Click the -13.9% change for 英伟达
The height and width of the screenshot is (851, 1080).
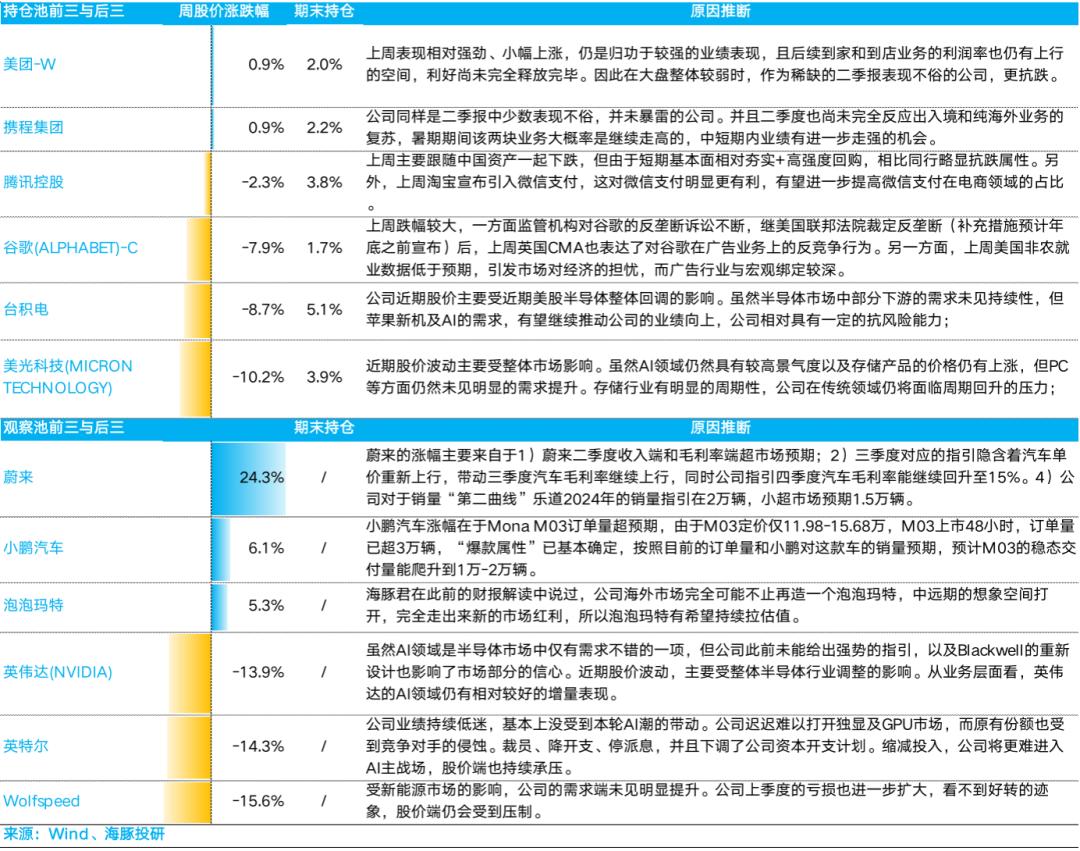pyautogui.click(x=258, y=672)
